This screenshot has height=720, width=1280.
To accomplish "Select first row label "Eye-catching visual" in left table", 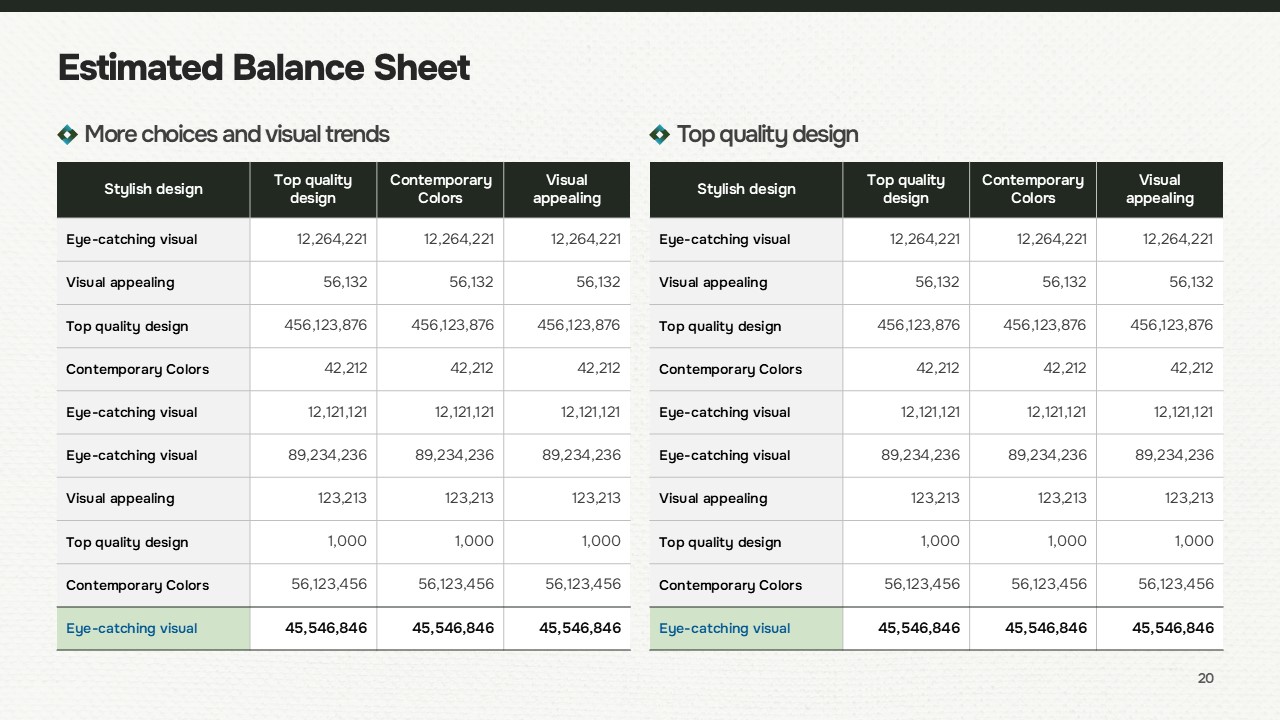I will click(132, 240).
